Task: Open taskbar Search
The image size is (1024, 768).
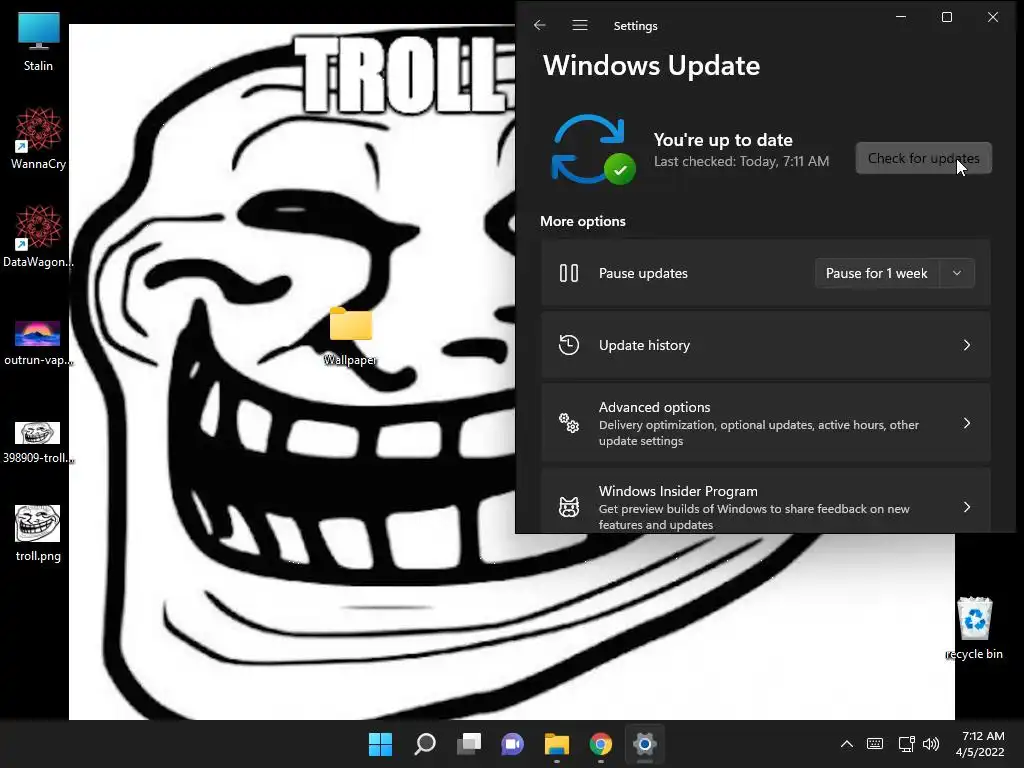Action: point(425,744)
